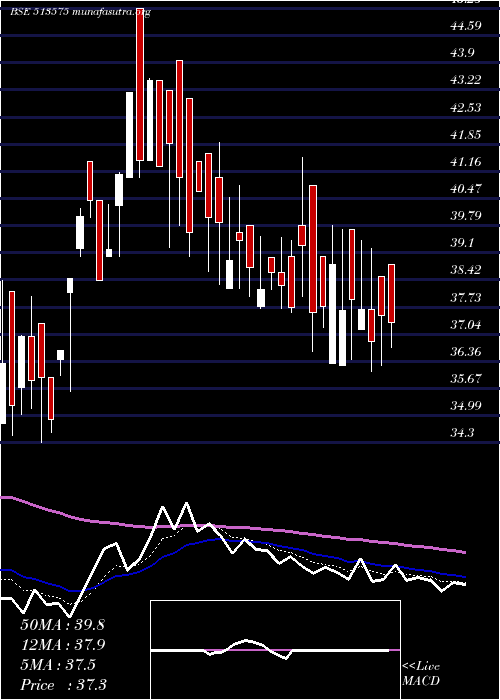Screen dimensions: 500x700
Task: Click the 50MA : 39.8 readout
Action: [x=62, y=625]
